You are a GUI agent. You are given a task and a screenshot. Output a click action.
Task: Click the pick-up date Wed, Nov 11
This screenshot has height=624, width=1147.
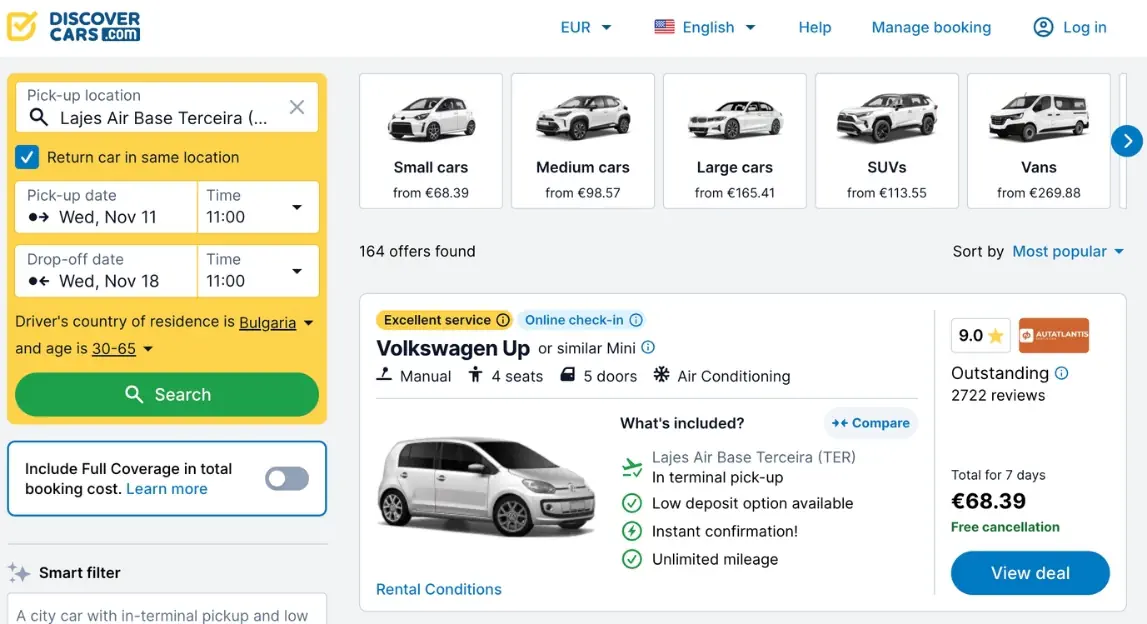(x=106, y=207)
